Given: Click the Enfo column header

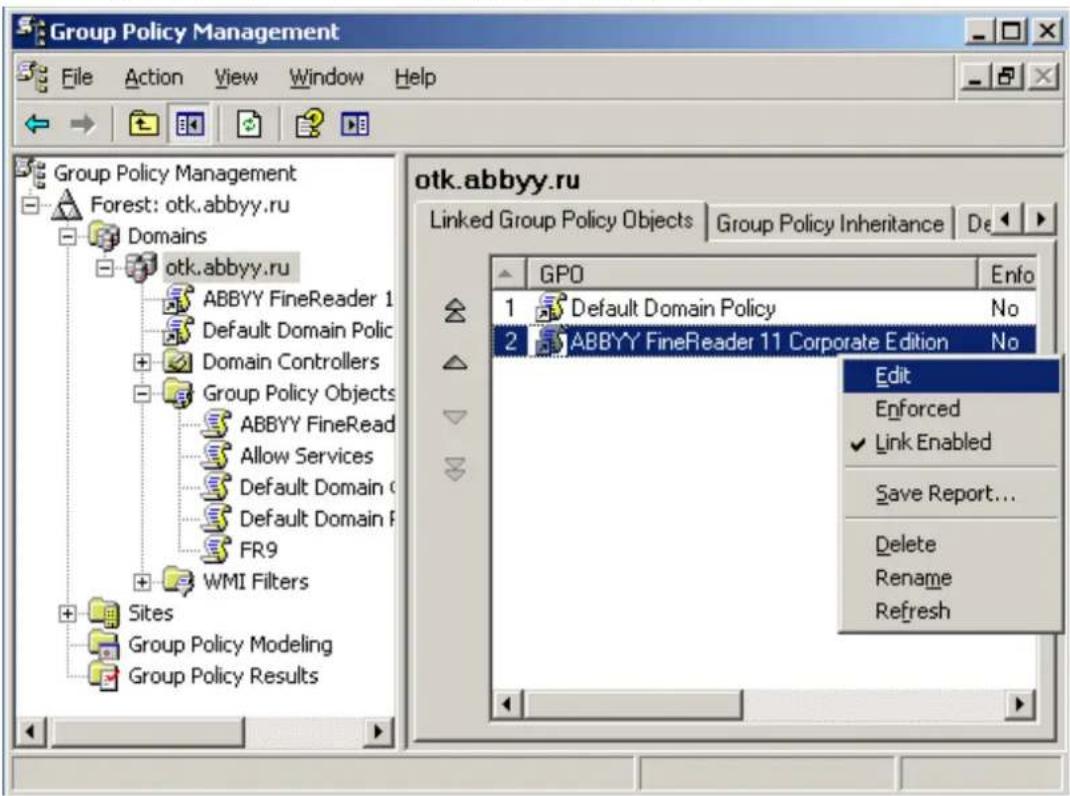Looking at the screenshot, I should [1008, 274].
